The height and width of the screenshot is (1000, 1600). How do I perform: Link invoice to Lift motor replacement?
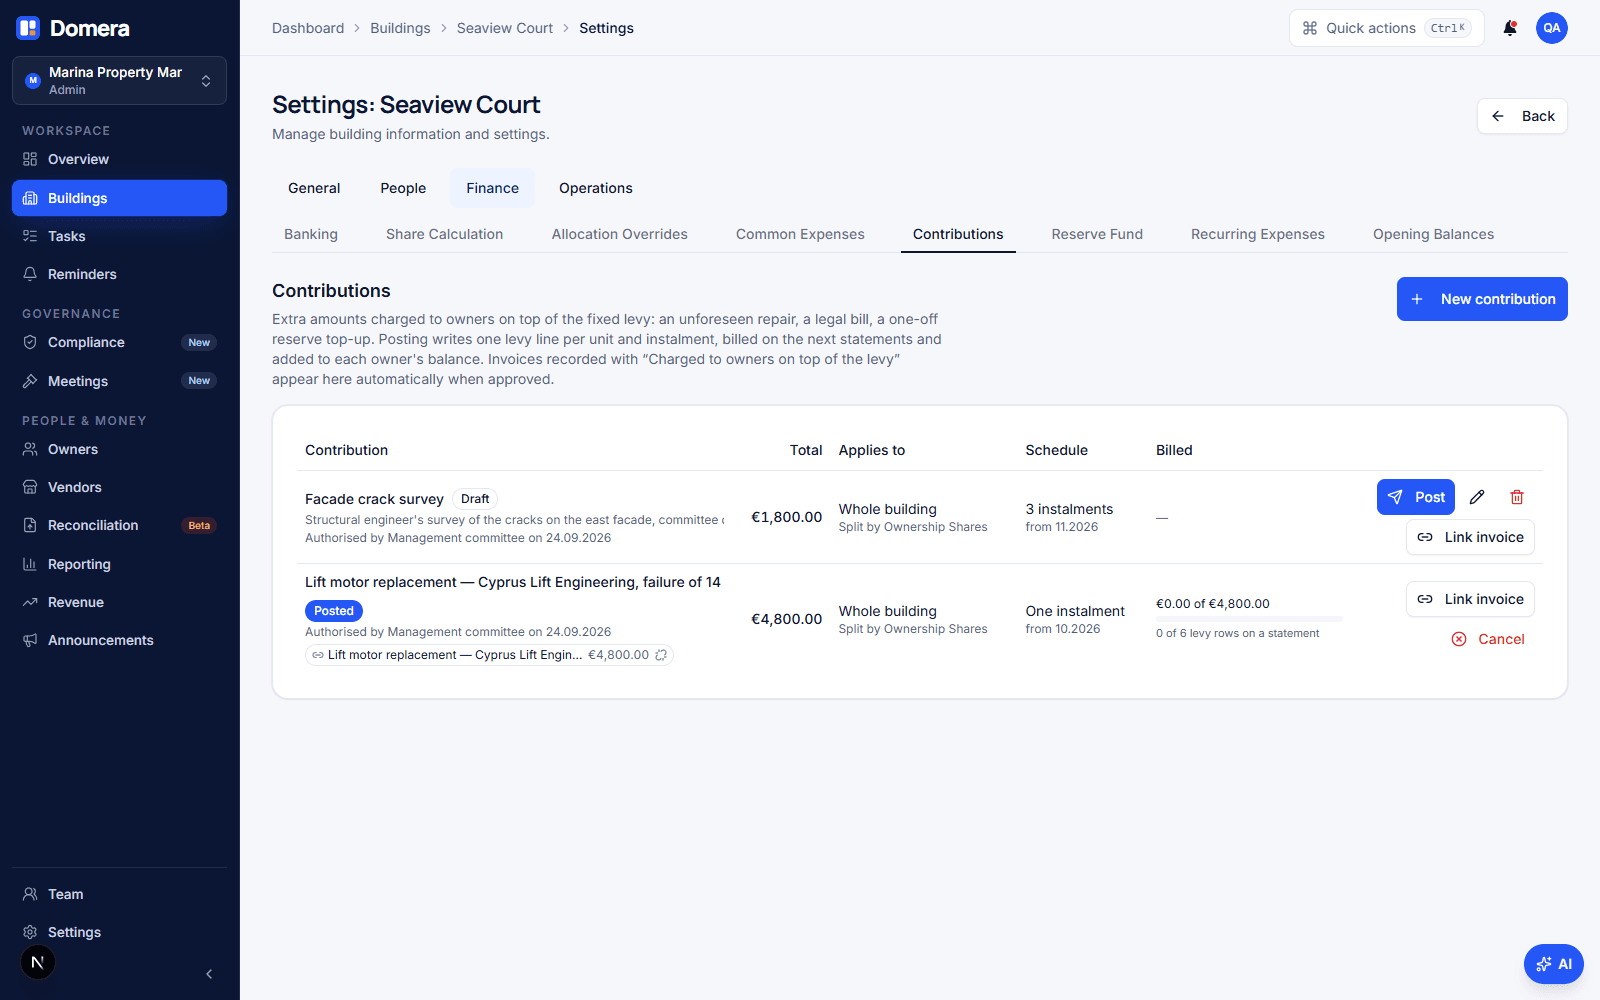(x=1470, y=599)
